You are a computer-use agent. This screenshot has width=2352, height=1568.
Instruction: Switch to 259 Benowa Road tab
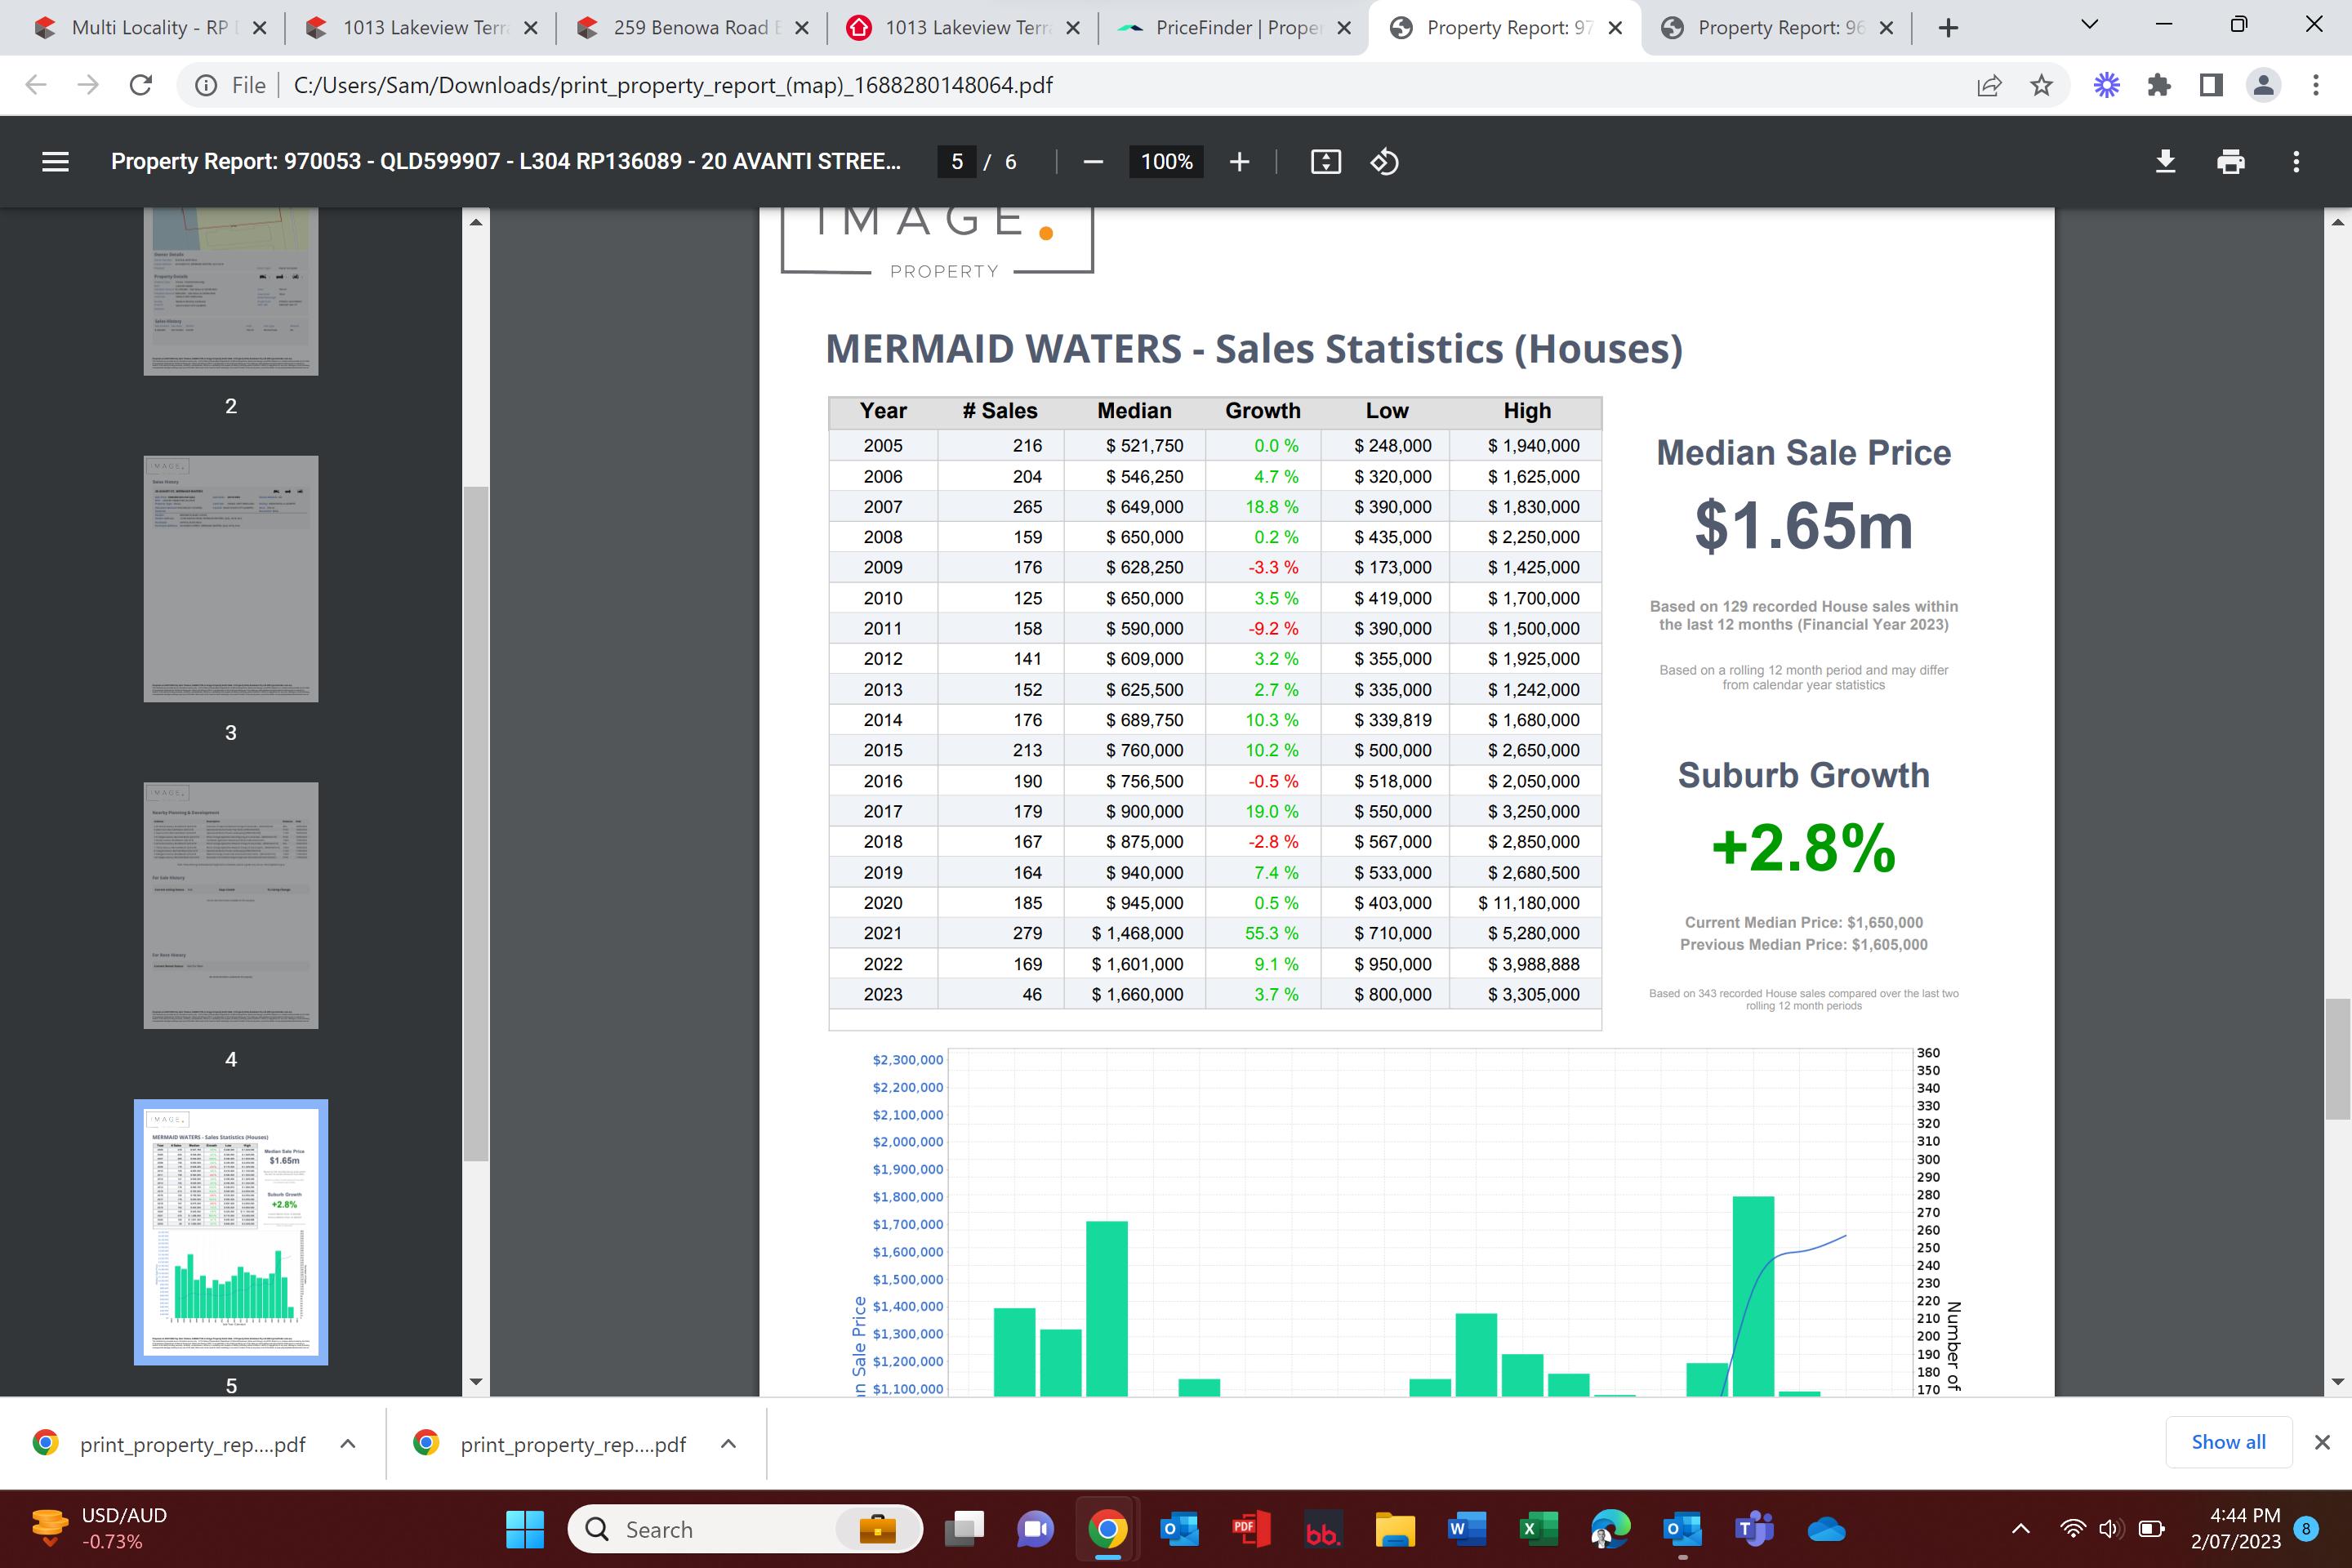point(690,28)
